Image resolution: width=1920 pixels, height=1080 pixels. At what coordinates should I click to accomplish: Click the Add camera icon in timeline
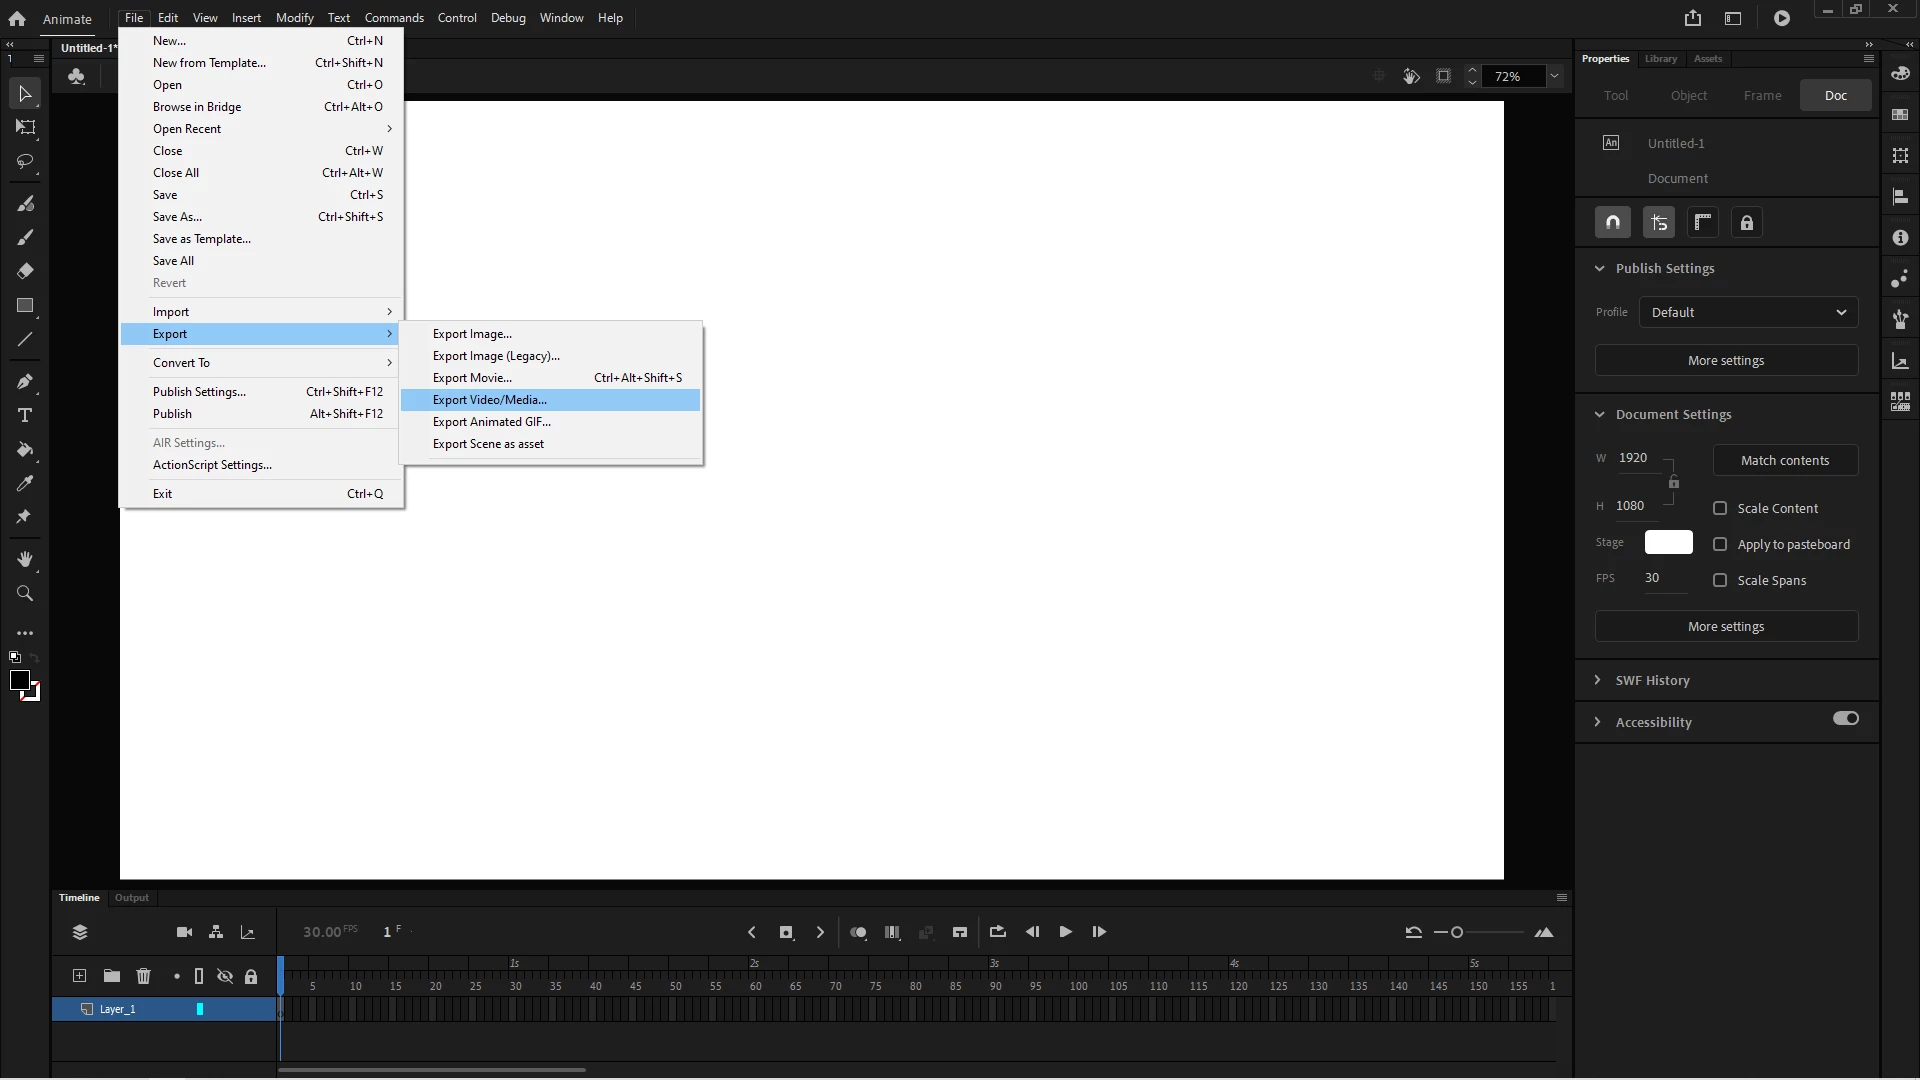[x=184, y=932]
